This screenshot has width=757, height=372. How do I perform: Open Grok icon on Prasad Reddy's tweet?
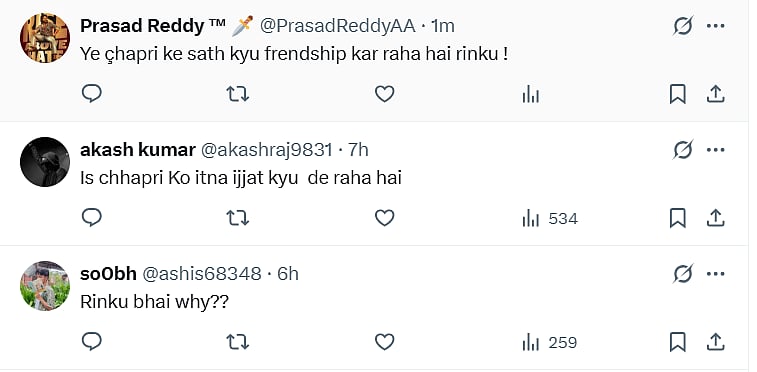(x=683, y=26)
